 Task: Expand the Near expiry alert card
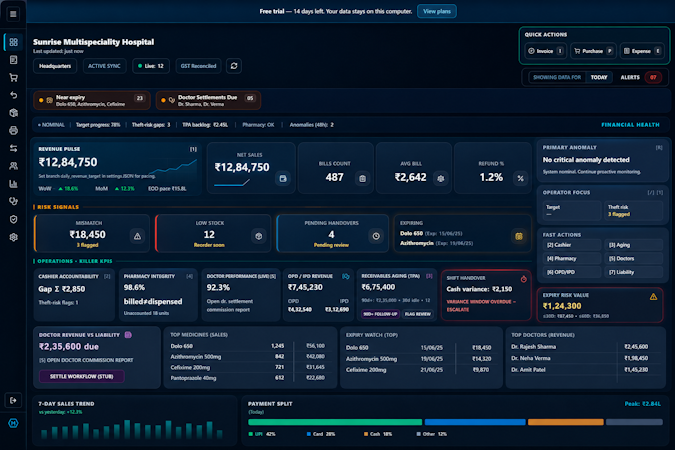coord(92,100)
